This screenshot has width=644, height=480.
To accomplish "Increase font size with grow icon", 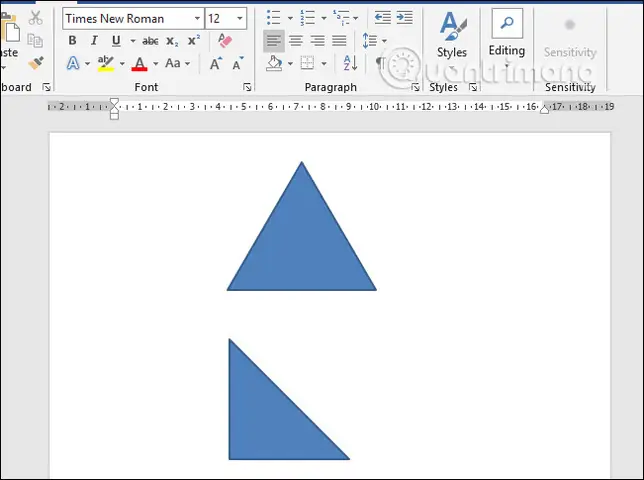I will pos(215,64).
